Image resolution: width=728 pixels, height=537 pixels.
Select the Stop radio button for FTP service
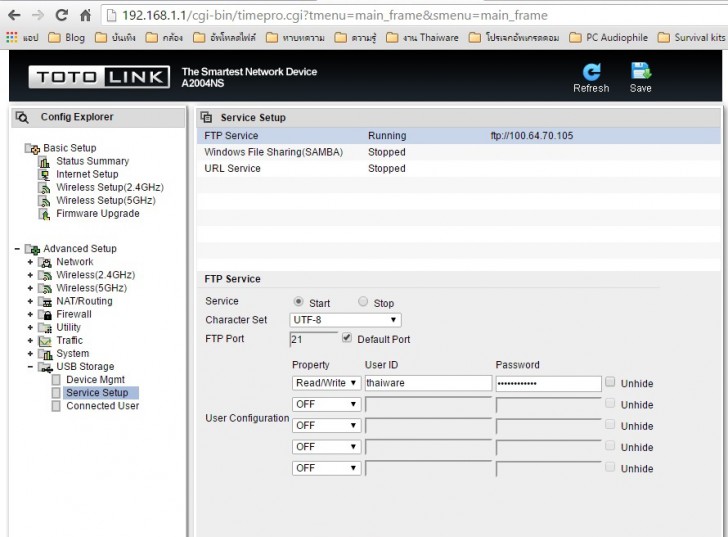tap(363, 302)
